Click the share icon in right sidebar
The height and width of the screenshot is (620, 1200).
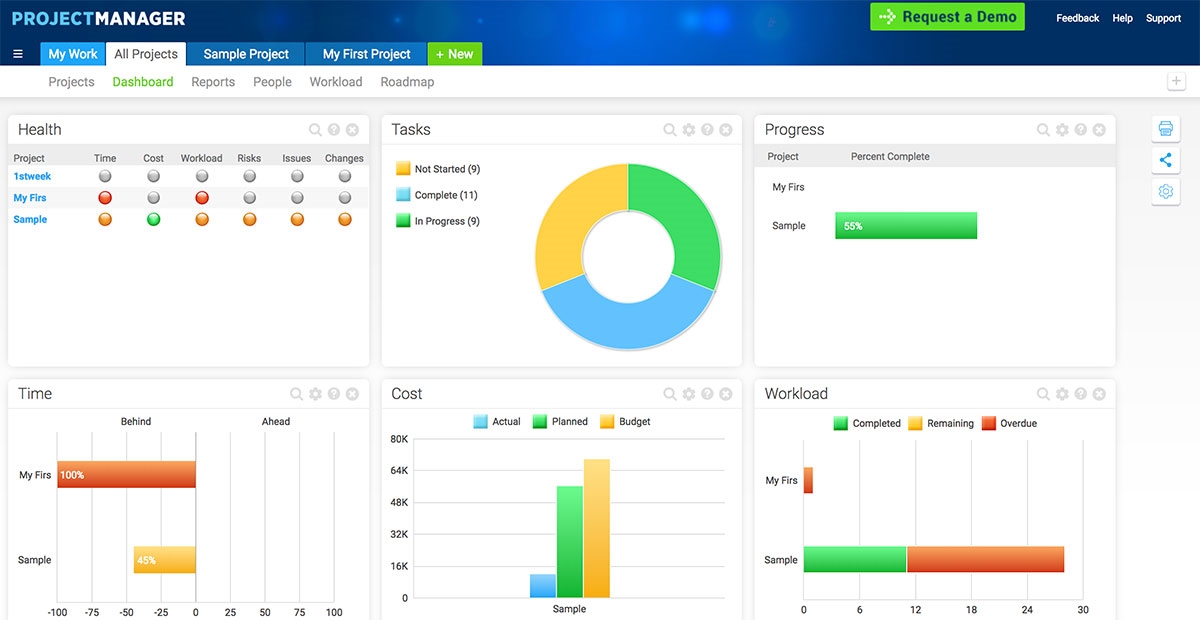tap(1165, 160)
